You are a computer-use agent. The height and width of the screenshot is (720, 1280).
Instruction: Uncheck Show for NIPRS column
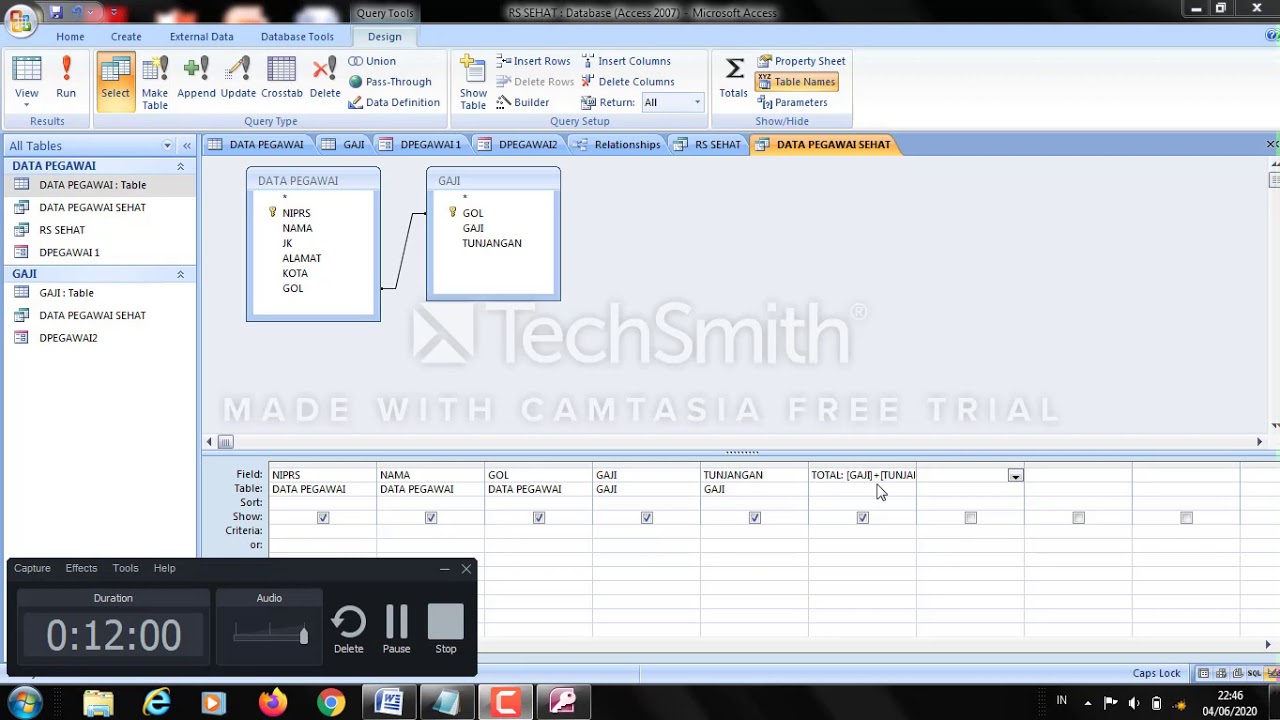323,518
